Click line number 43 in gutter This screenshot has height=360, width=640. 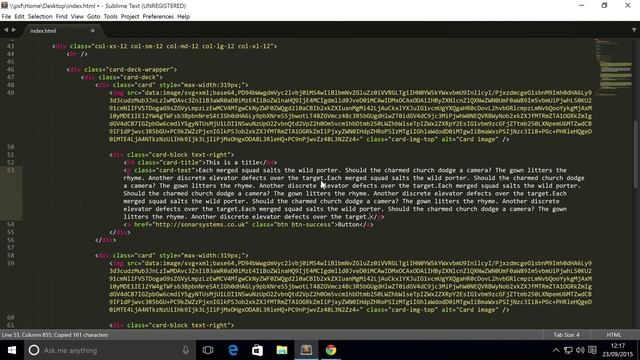coord(11,46)
